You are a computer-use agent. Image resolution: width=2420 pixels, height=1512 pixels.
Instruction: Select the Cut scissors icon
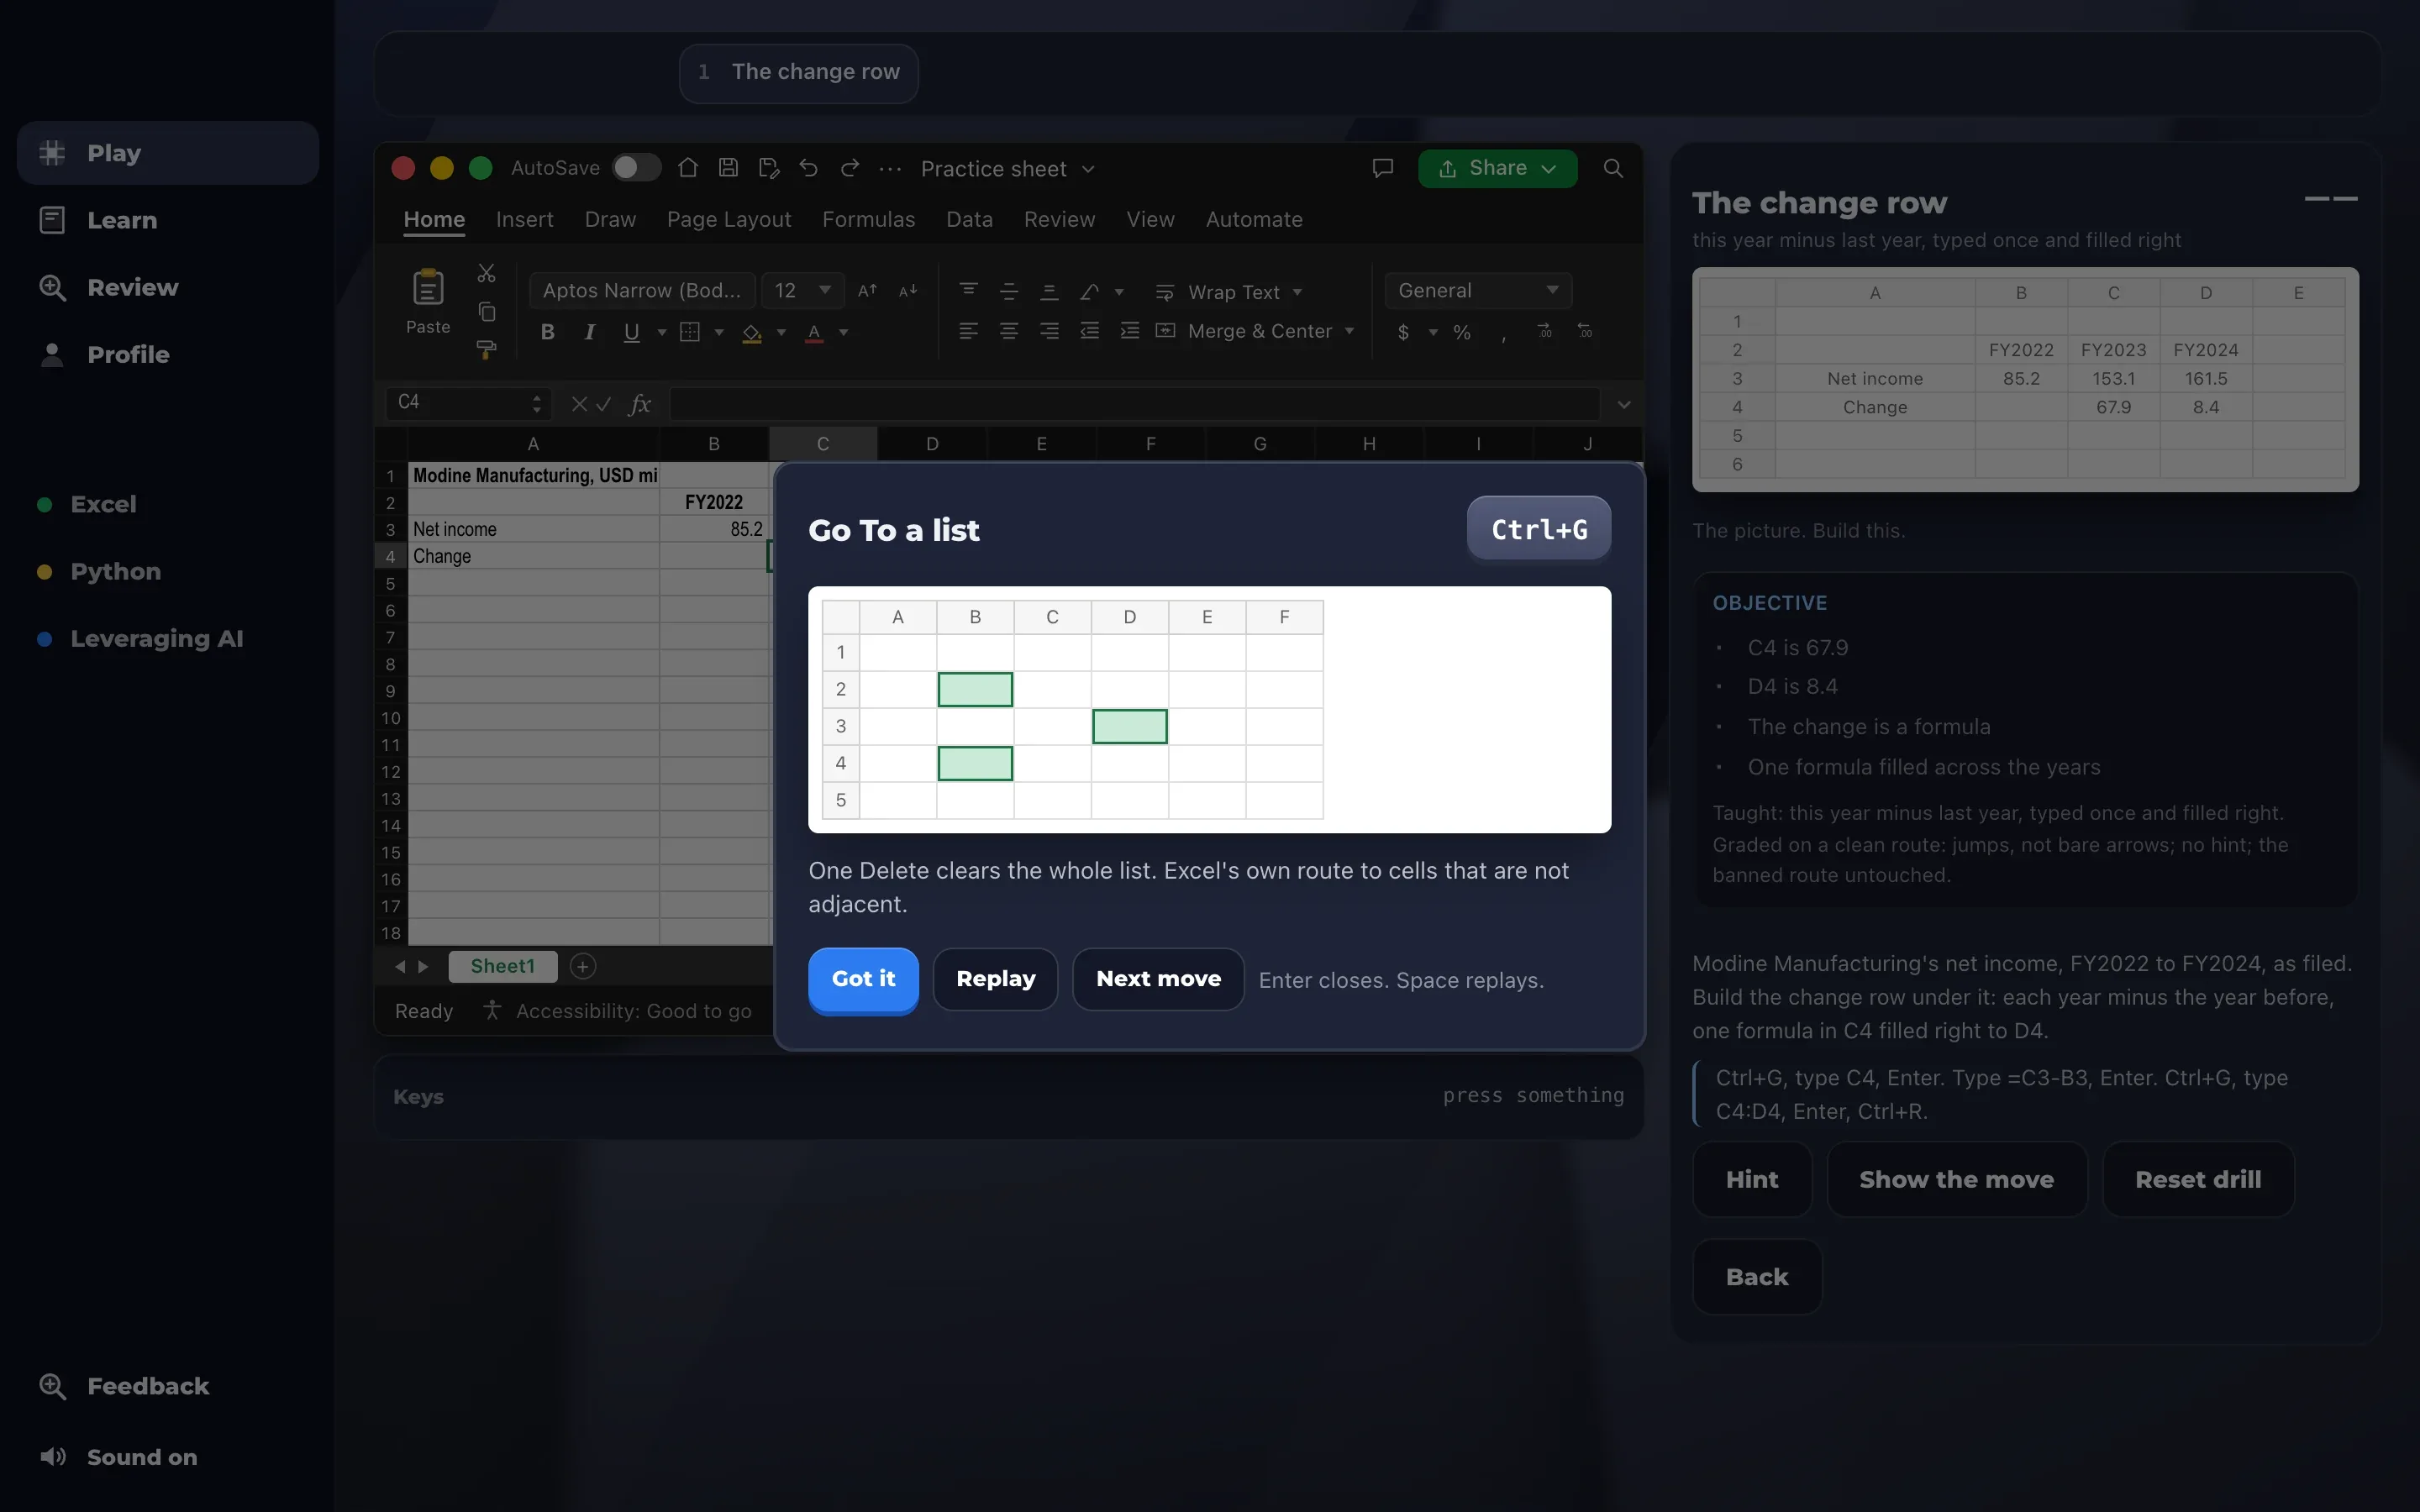point(487,273)
